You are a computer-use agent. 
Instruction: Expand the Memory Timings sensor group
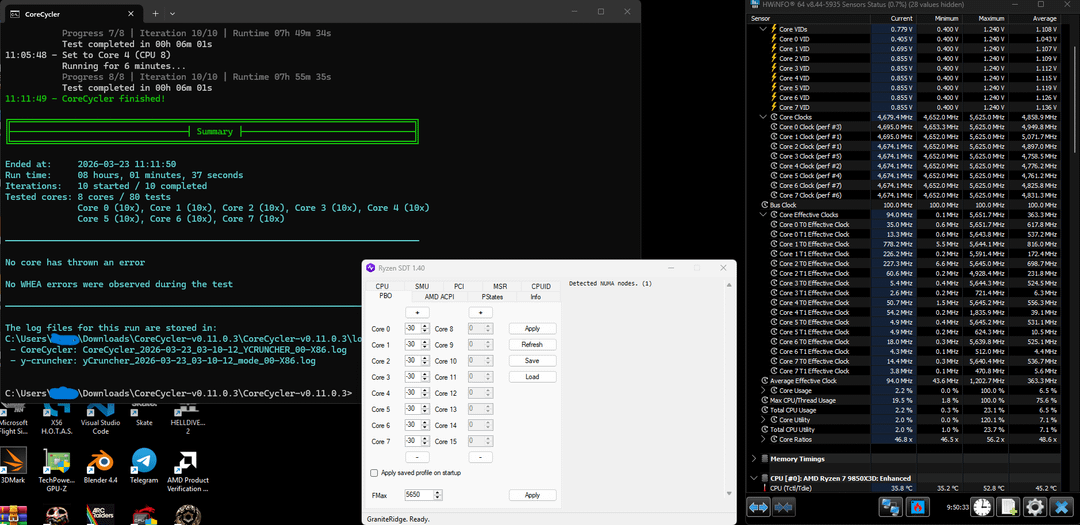click(753, 458)
